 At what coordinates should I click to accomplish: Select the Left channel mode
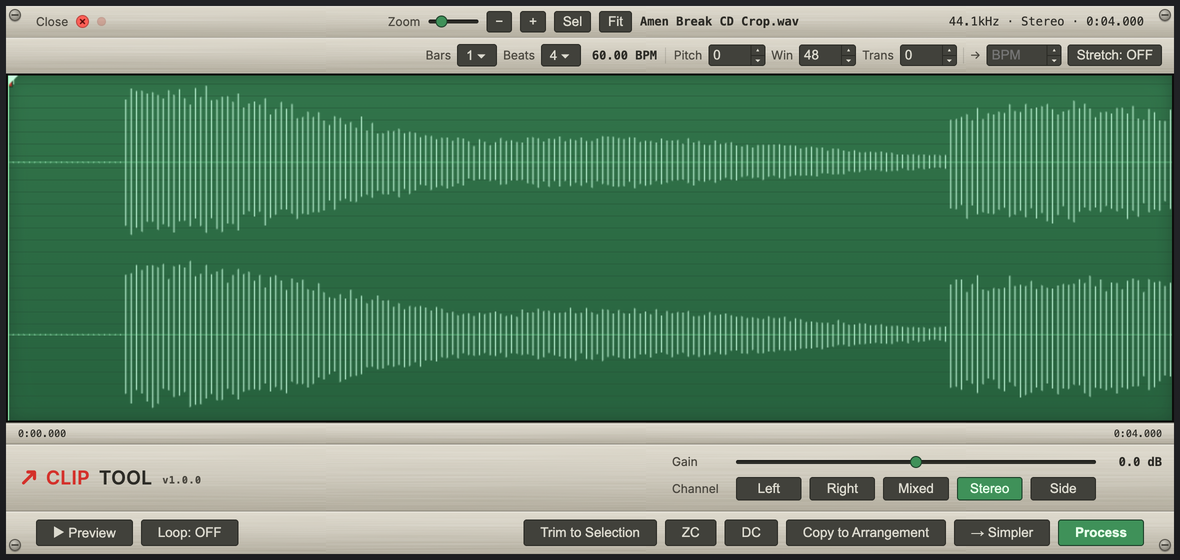[768, 488]
